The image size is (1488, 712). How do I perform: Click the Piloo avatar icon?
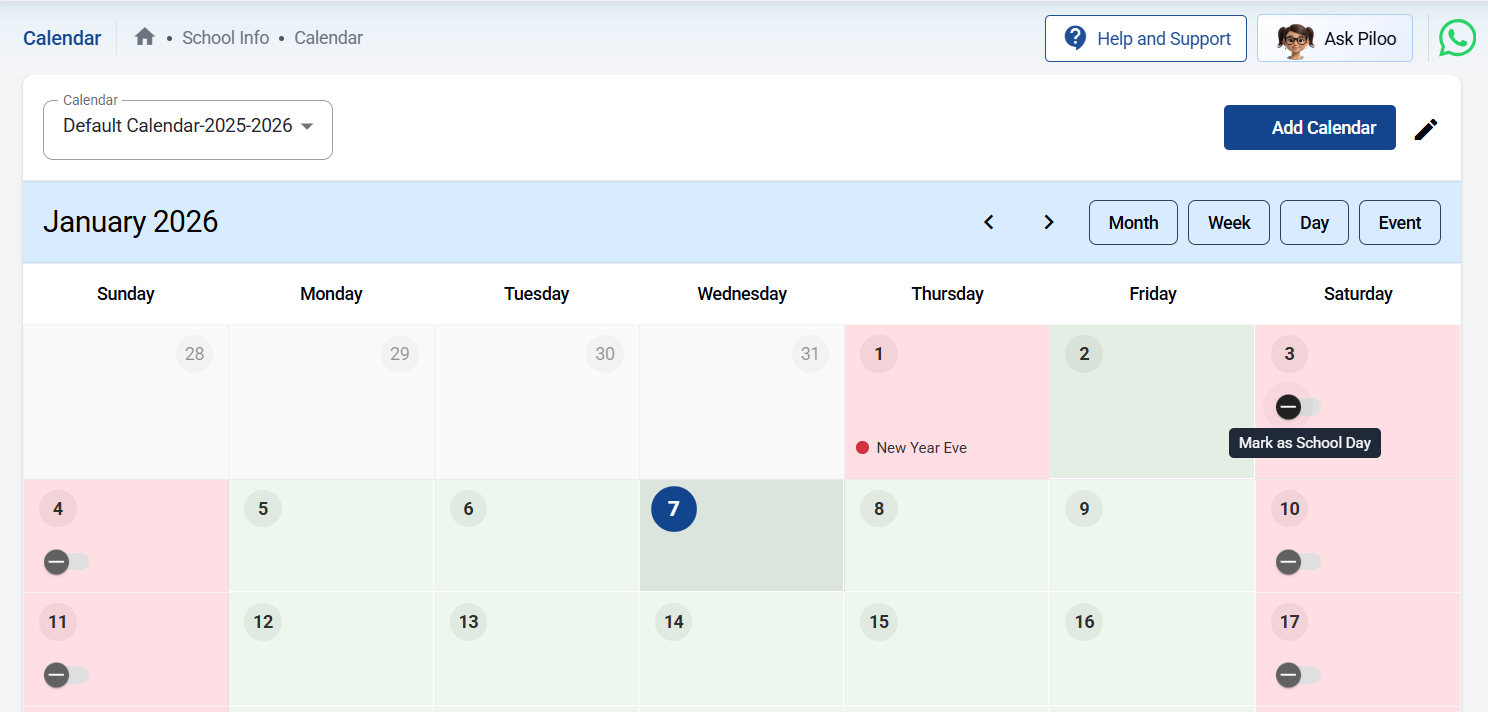click(1296, 39)
